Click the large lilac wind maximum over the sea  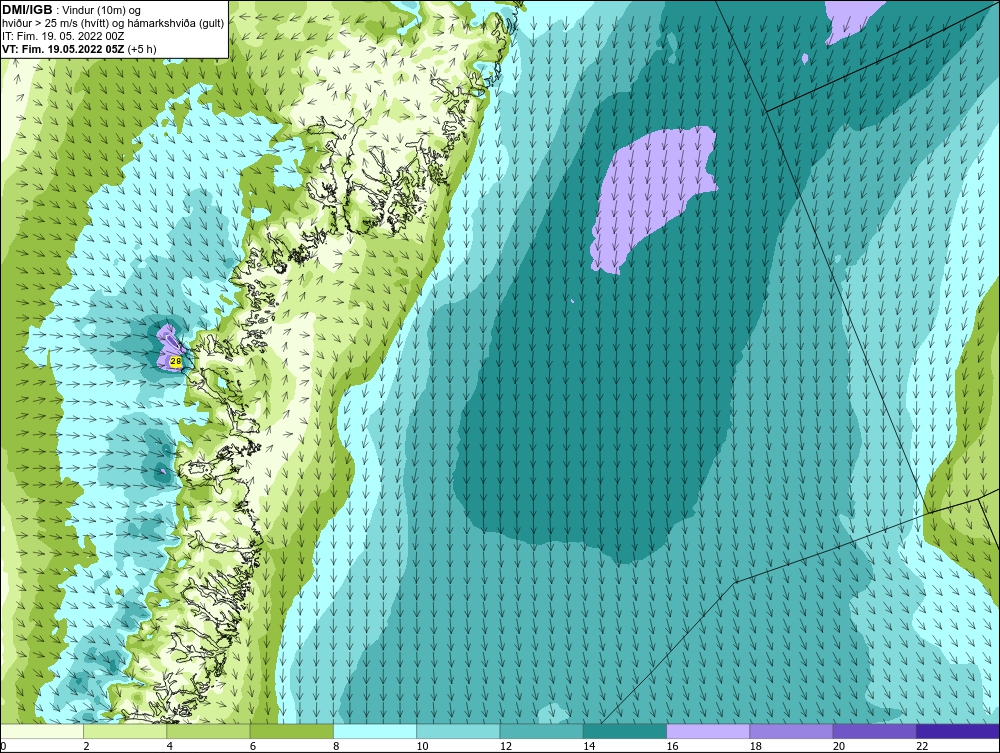[x=651, y=194]
